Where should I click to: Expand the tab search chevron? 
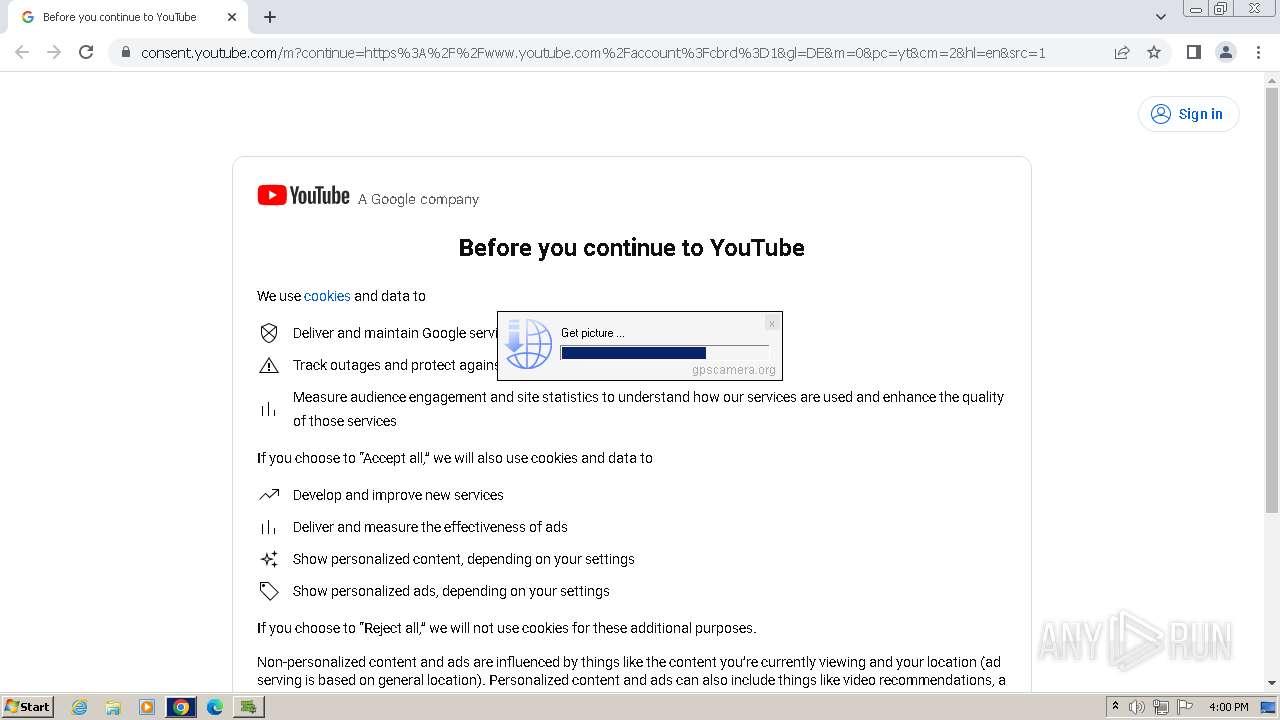1160,17
